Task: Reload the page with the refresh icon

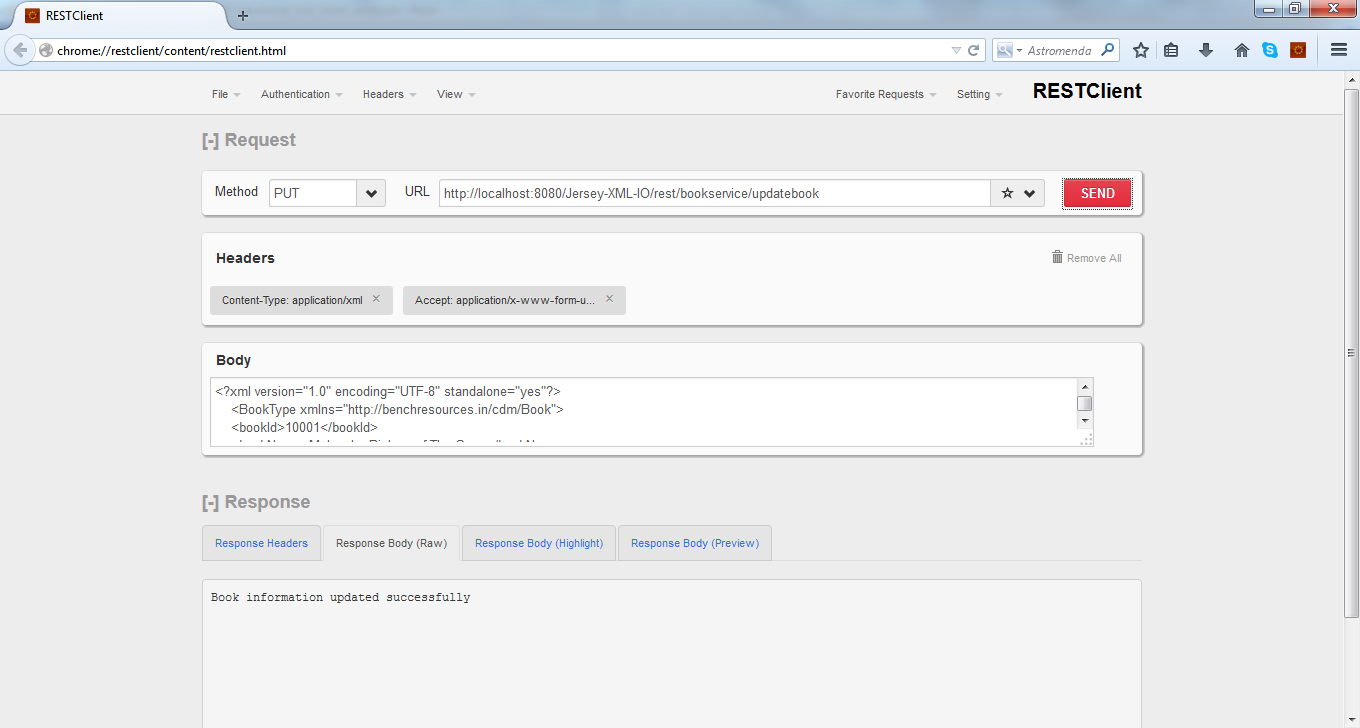Action: pyautogui.click(x=973, y=50)
